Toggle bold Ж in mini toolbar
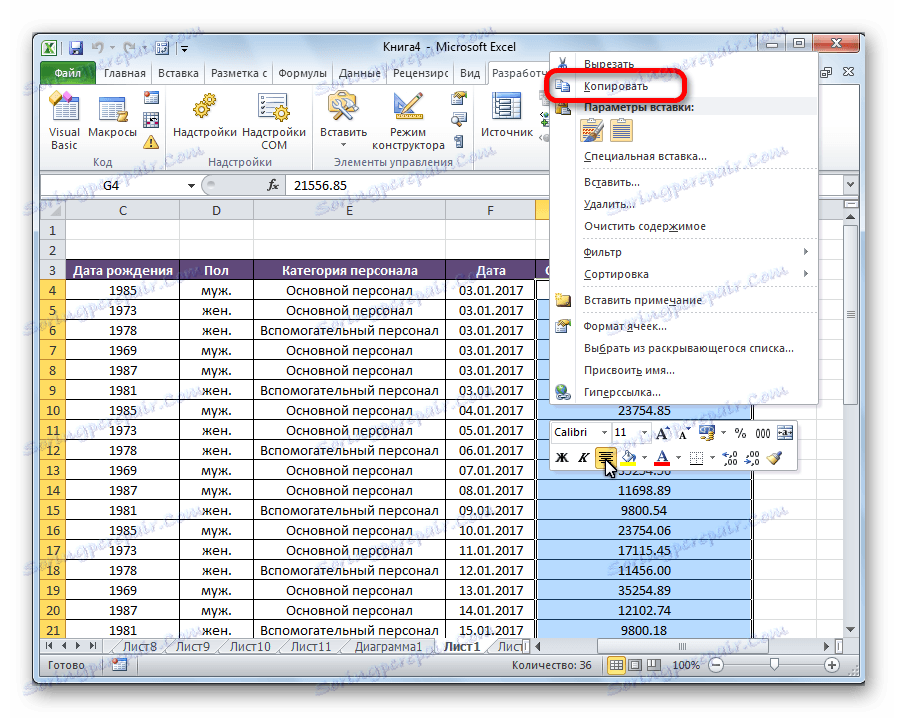 562,458
